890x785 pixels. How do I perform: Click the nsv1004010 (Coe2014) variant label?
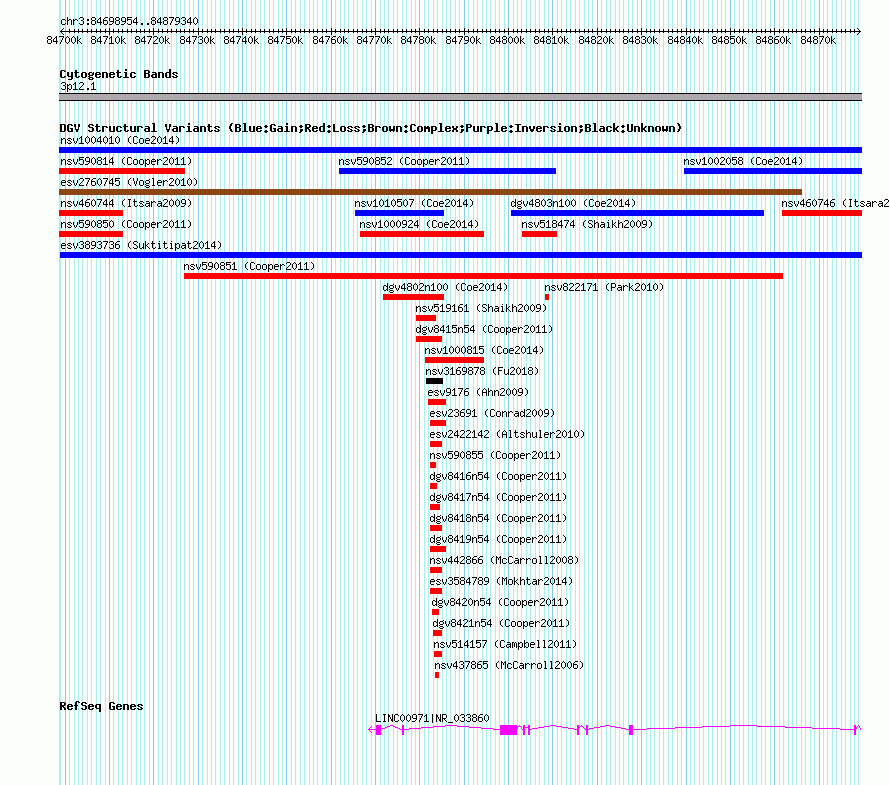120,140
